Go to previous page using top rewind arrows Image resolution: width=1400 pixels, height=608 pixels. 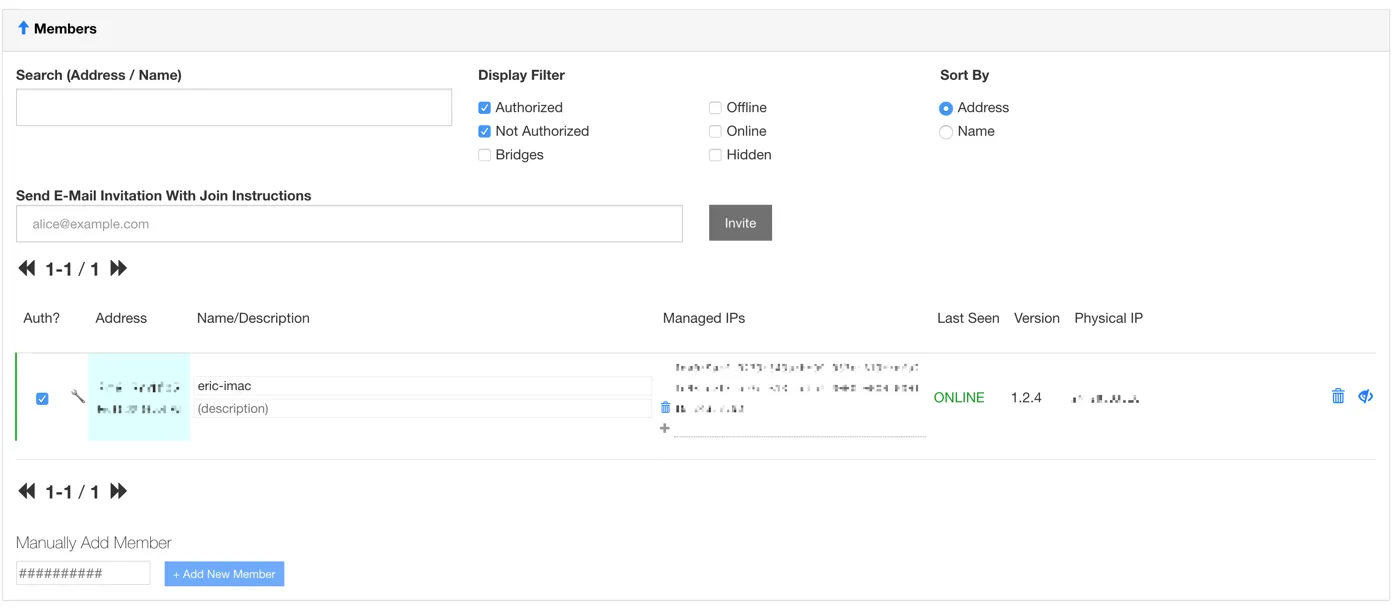27,268
